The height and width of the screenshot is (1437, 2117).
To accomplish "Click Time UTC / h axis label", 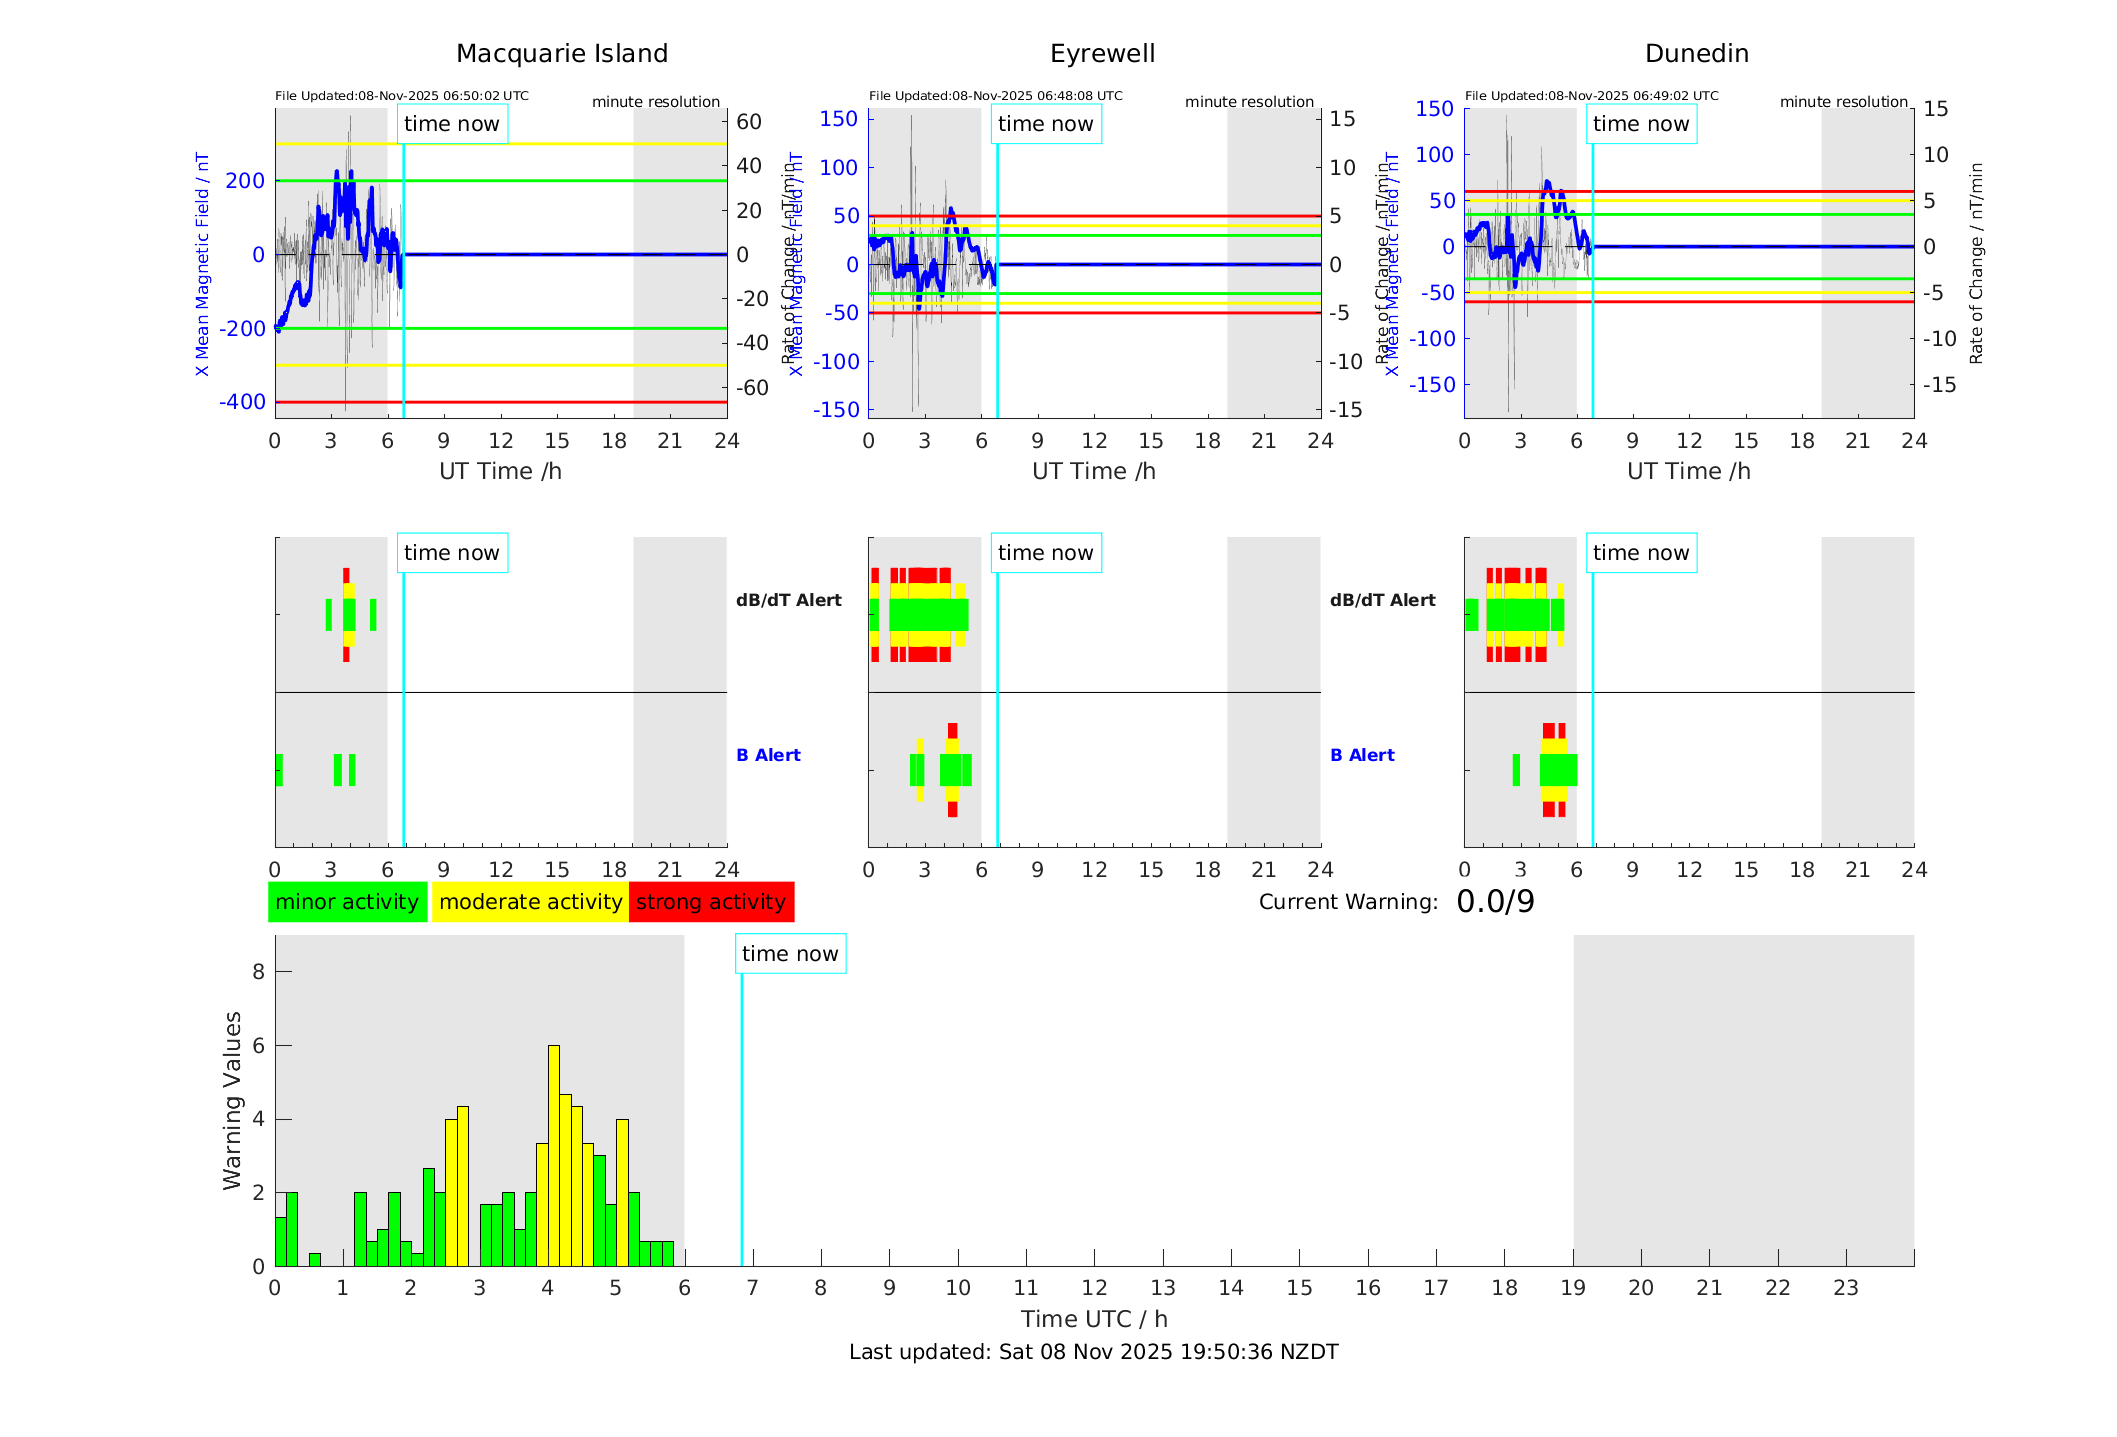I will coord(1093,1319).
